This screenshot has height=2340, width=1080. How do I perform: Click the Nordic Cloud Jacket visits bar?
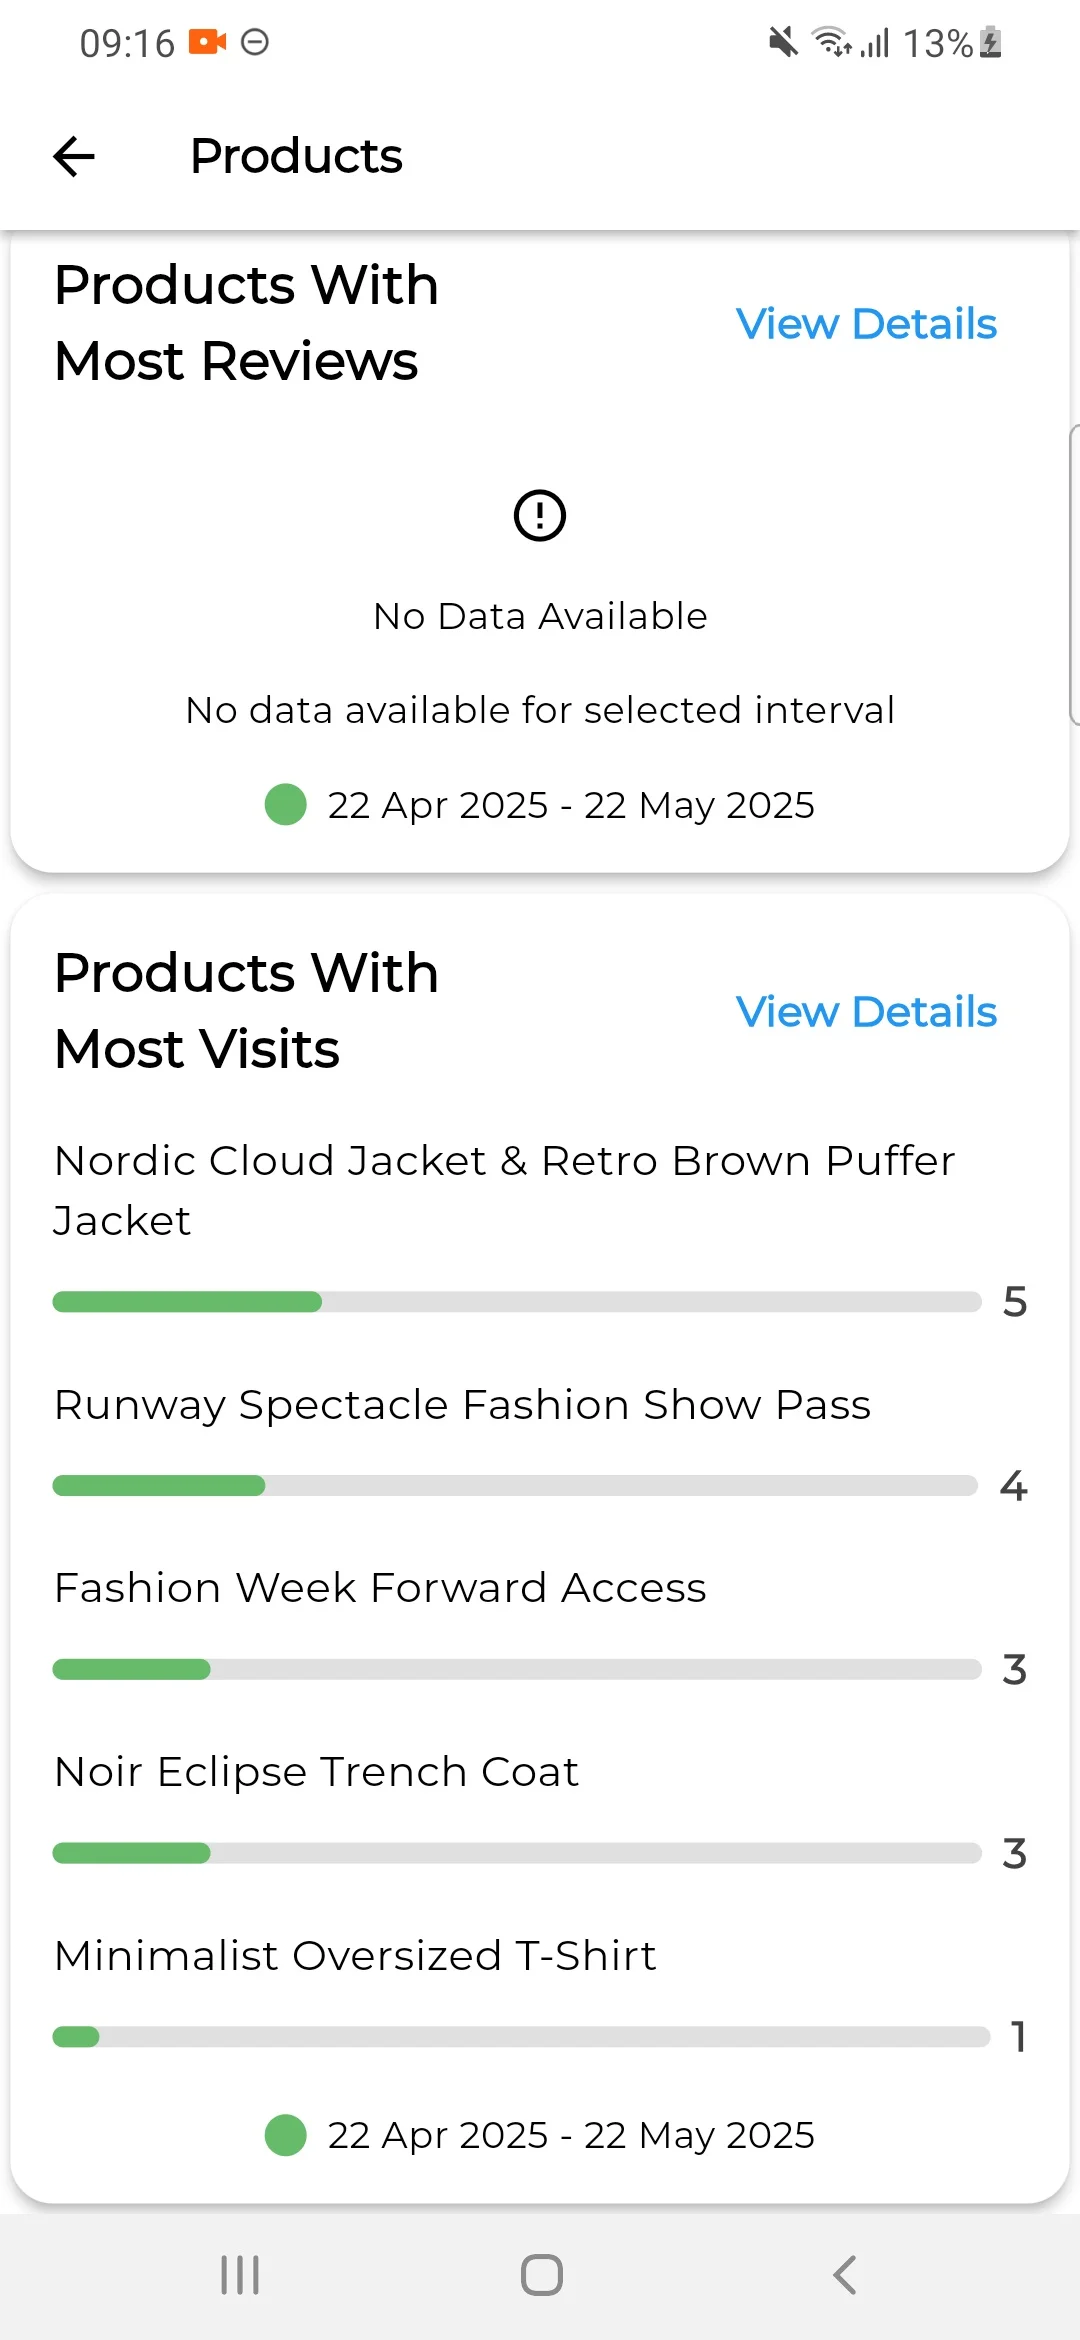(516, 1302)
